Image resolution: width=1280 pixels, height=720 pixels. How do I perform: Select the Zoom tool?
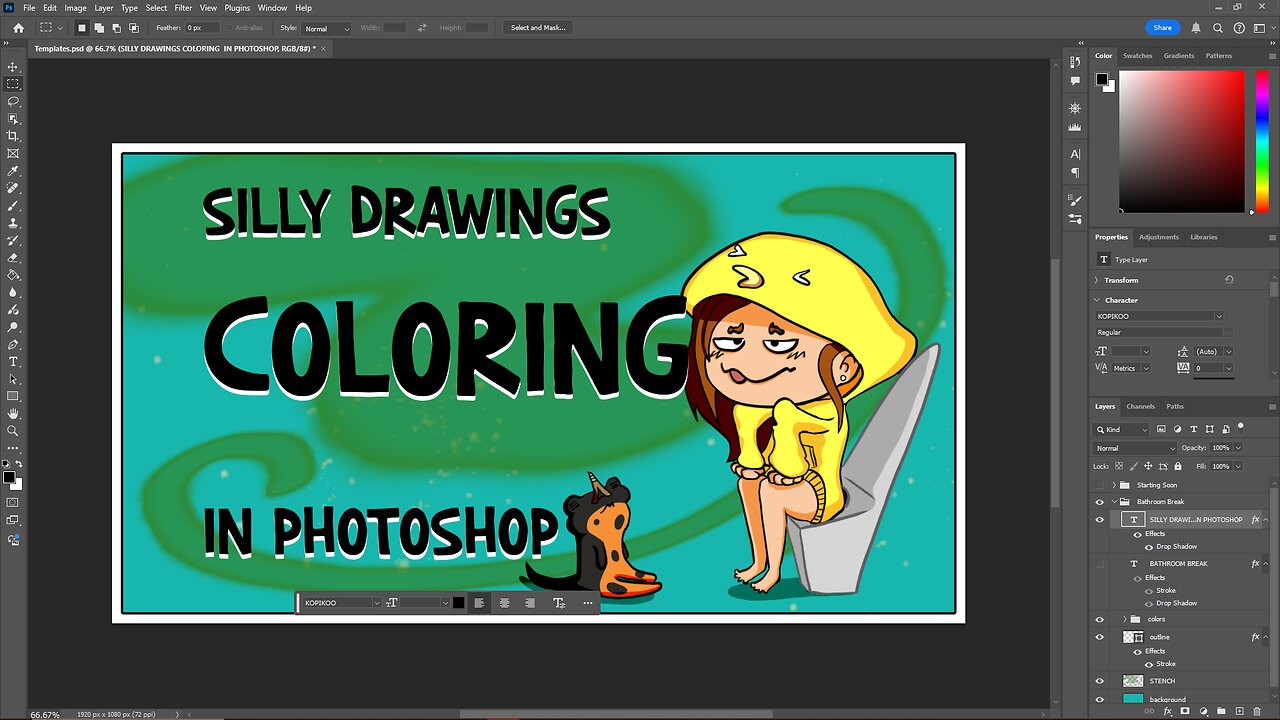[x=13, y=431]
